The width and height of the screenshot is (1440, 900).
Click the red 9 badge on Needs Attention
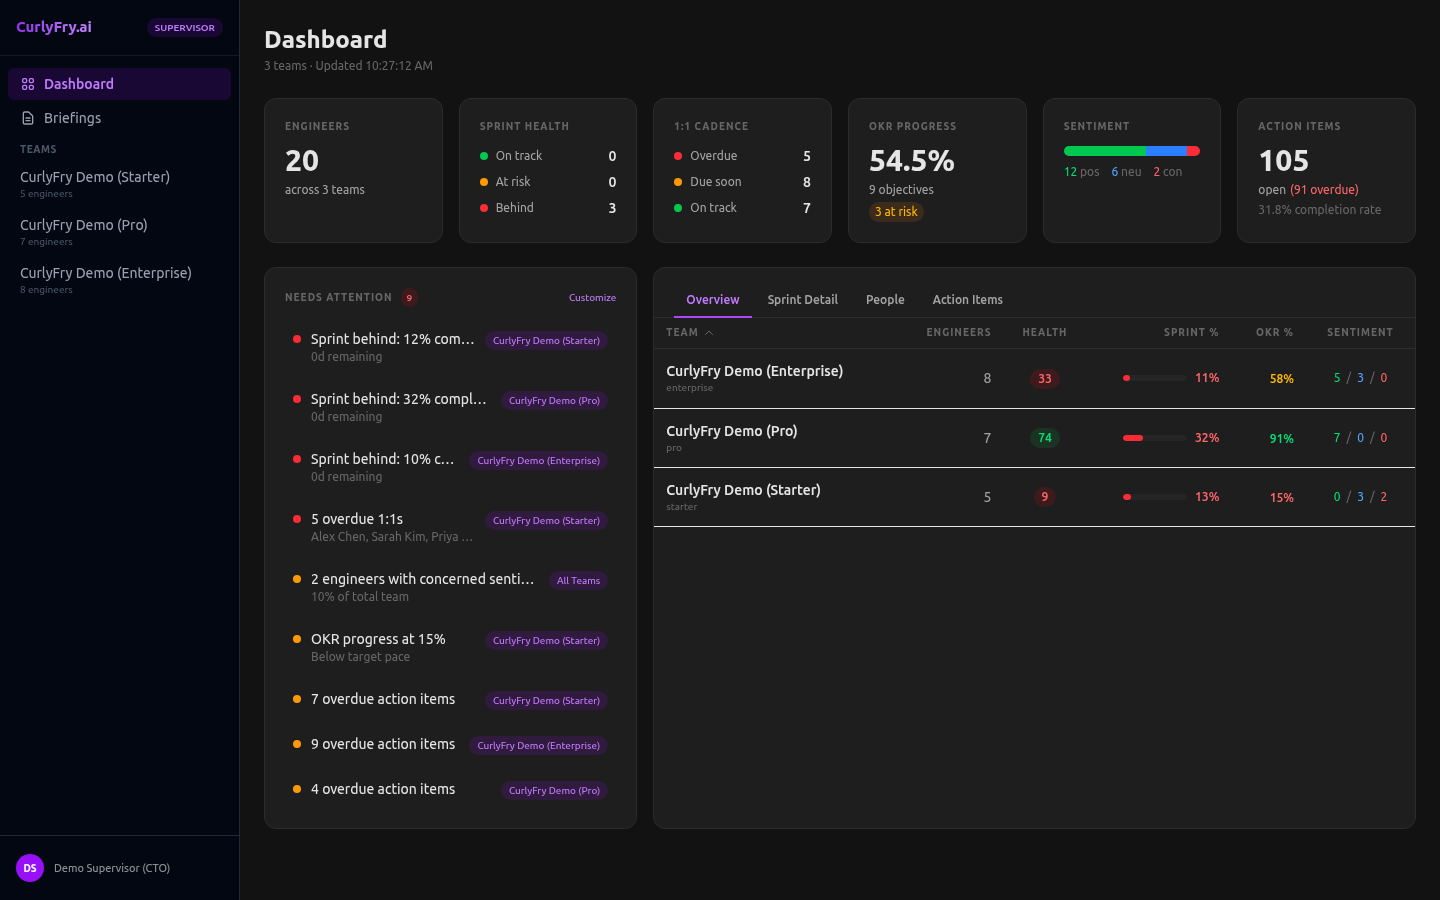409,297
